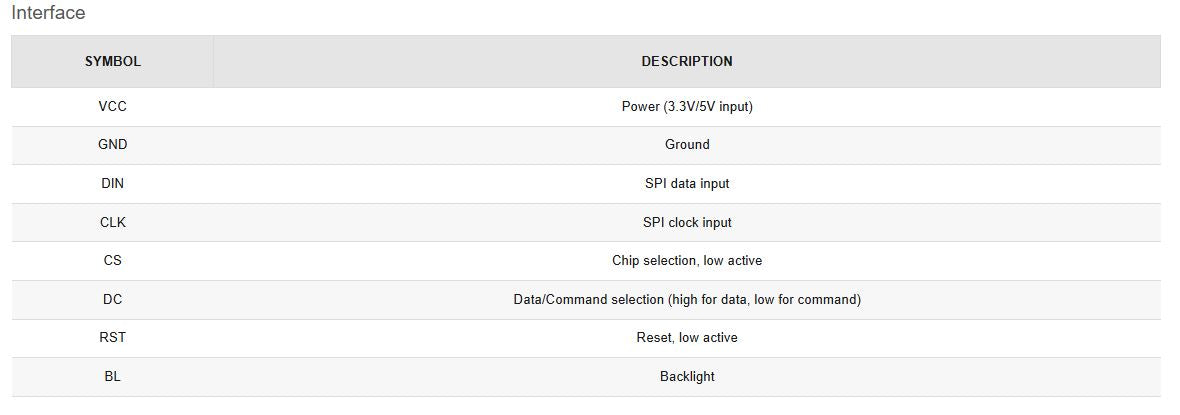Screen dimensions: 1180x415
Task: Click the Data/Command selection description
Action: (x=686, y=300)
